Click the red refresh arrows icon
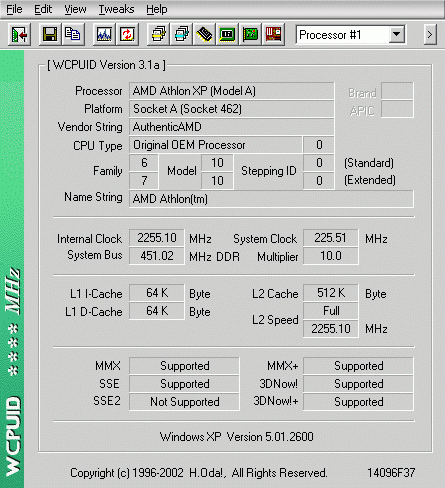 point(127,34)
